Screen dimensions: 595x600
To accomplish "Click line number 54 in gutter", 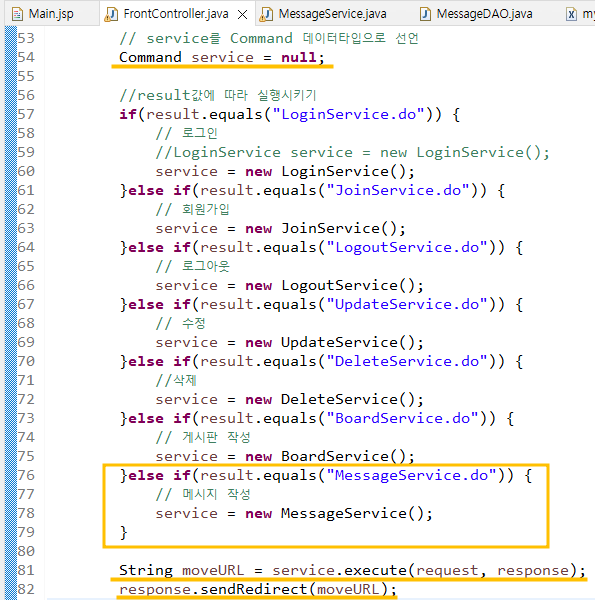I will pos(26,57).
